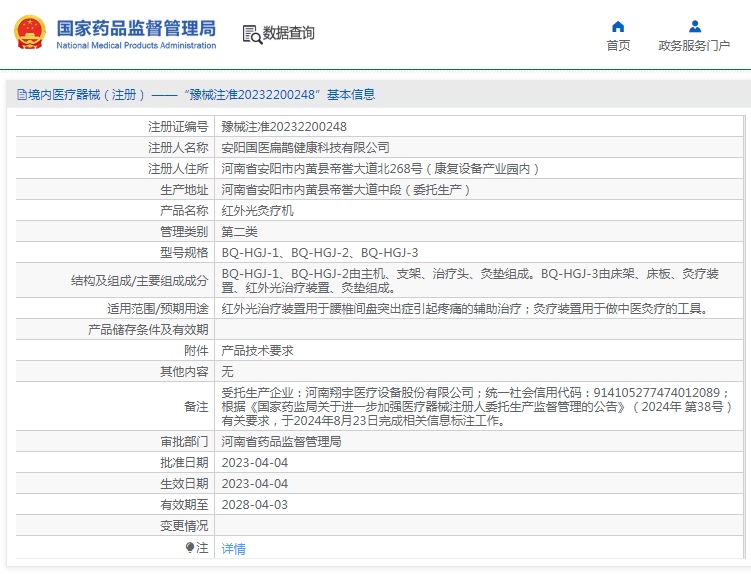Open 政务服务门户 portal link
Screen dimensions: 751x574
point(694,46)
